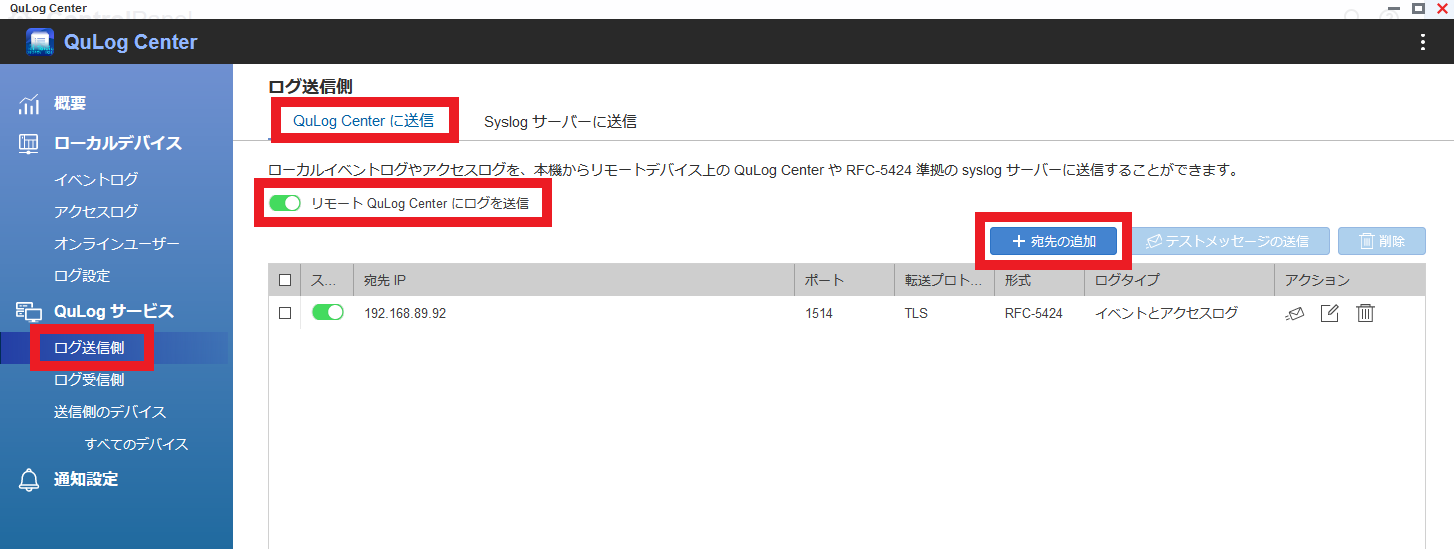The height and width of the screenshot is (549, 1454).
Task: Click the 192.168.89.92 IP cell
Action: [x=405, y=313]
